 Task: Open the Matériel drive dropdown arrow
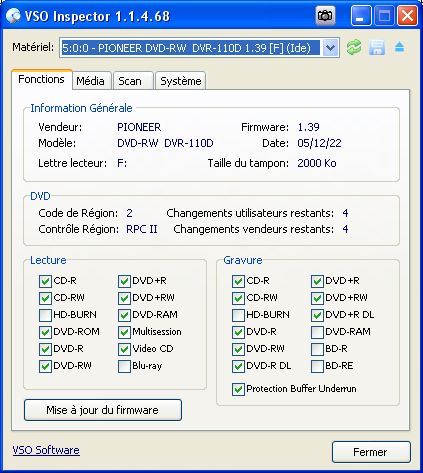[330, 48]
